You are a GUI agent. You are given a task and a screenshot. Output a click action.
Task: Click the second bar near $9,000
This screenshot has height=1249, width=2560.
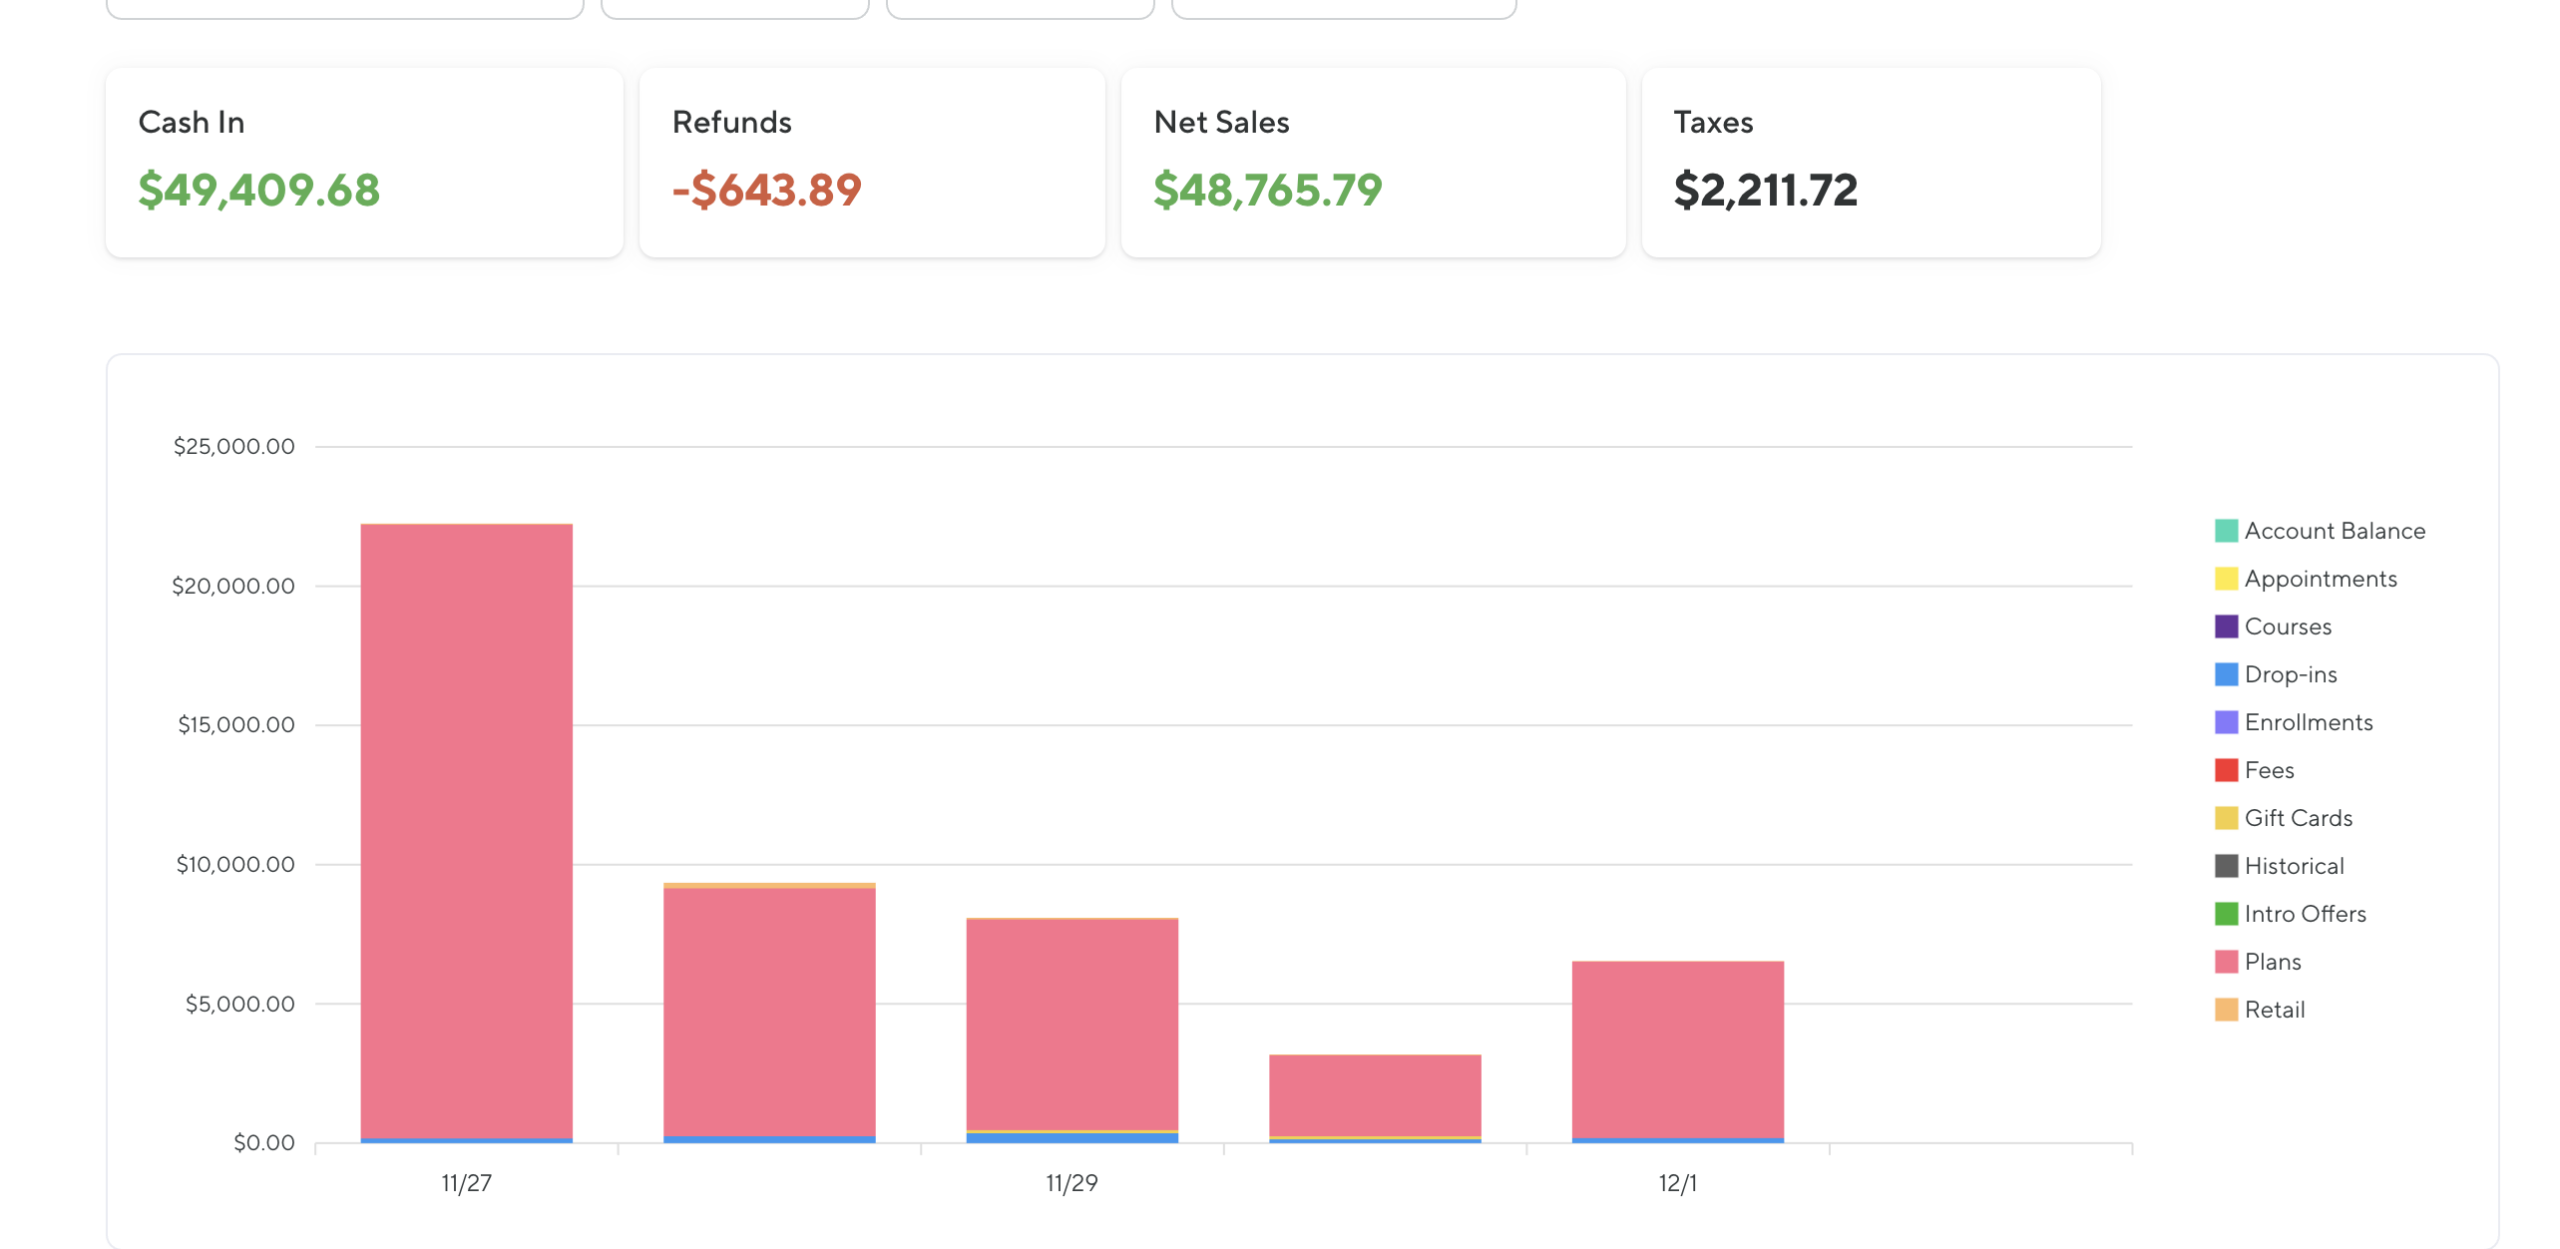(x=769, y=1010)
